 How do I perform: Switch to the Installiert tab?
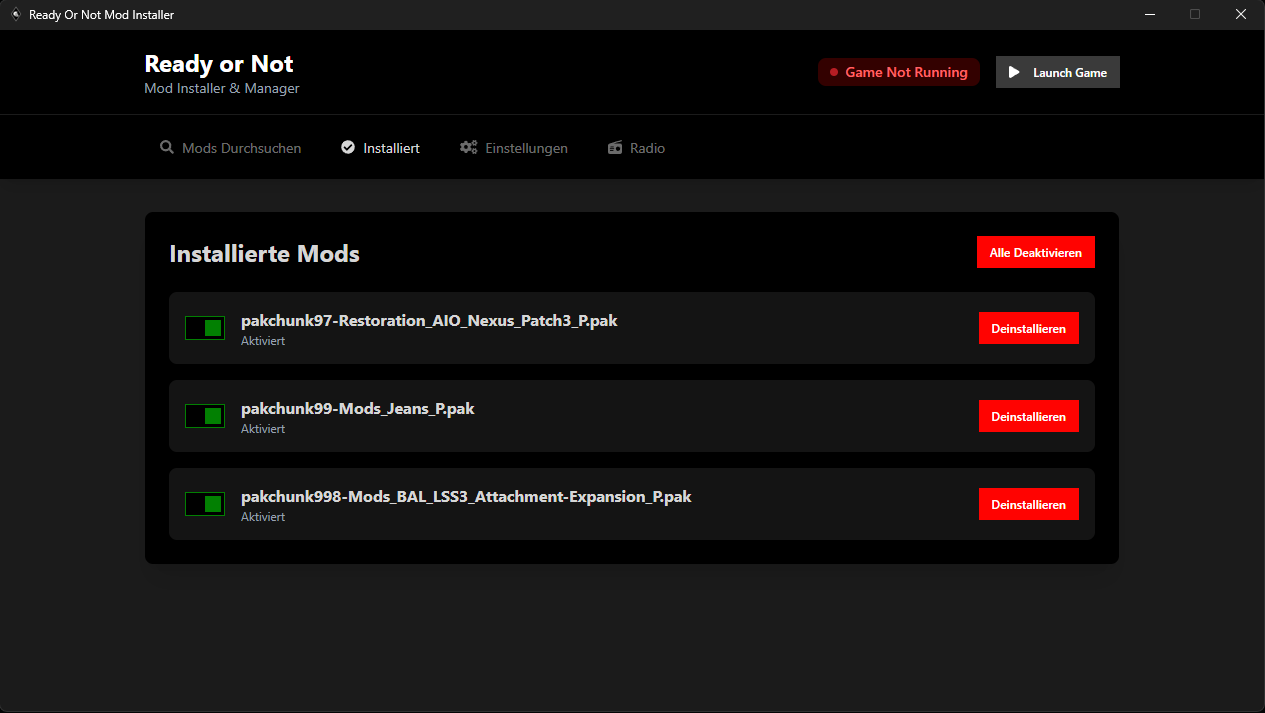381,148
